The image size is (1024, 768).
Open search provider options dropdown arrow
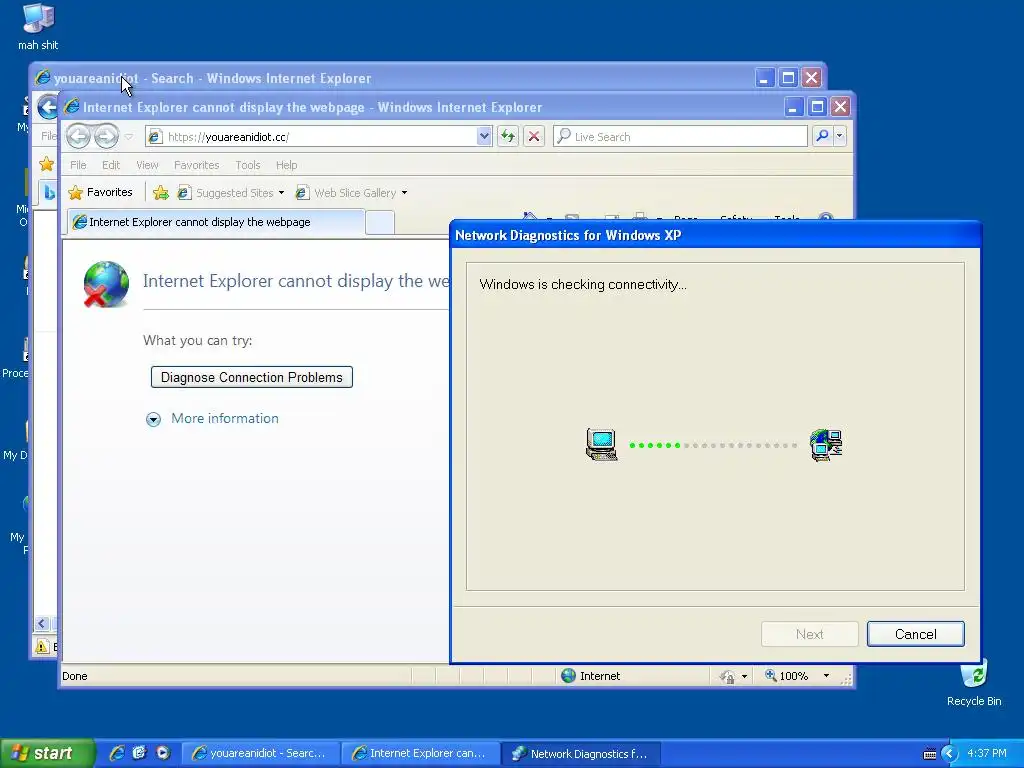840,136
